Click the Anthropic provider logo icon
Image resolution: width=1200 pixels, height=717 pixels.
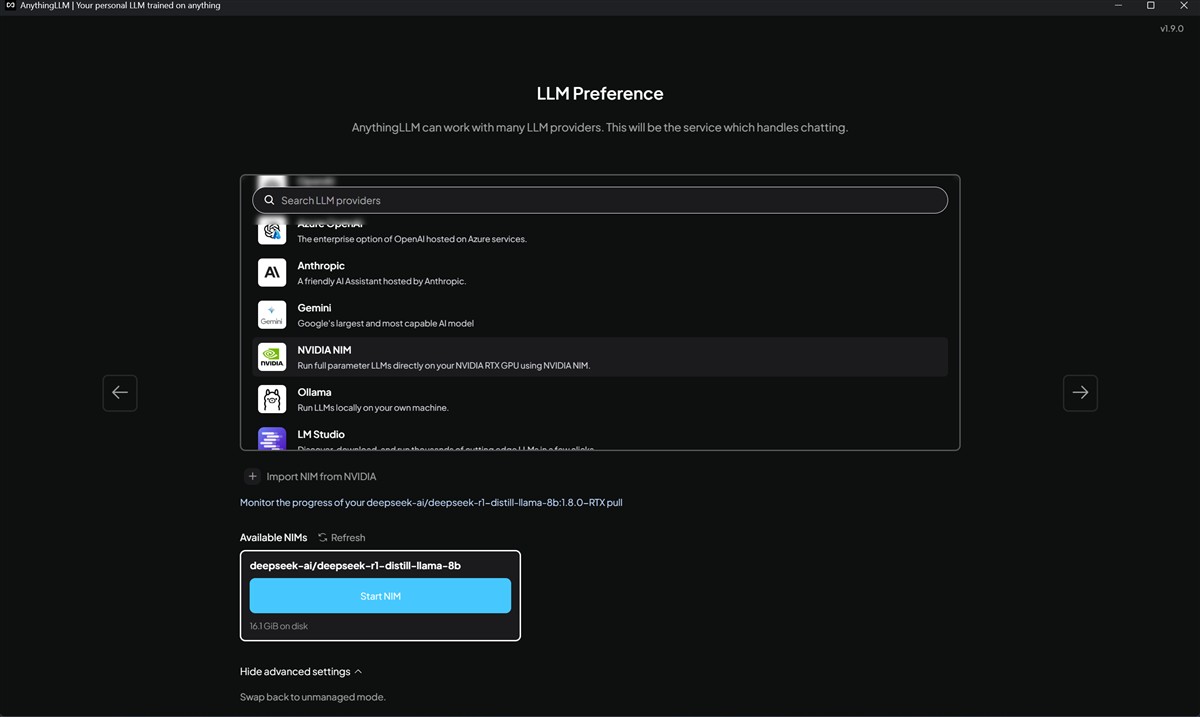(272, 272)
